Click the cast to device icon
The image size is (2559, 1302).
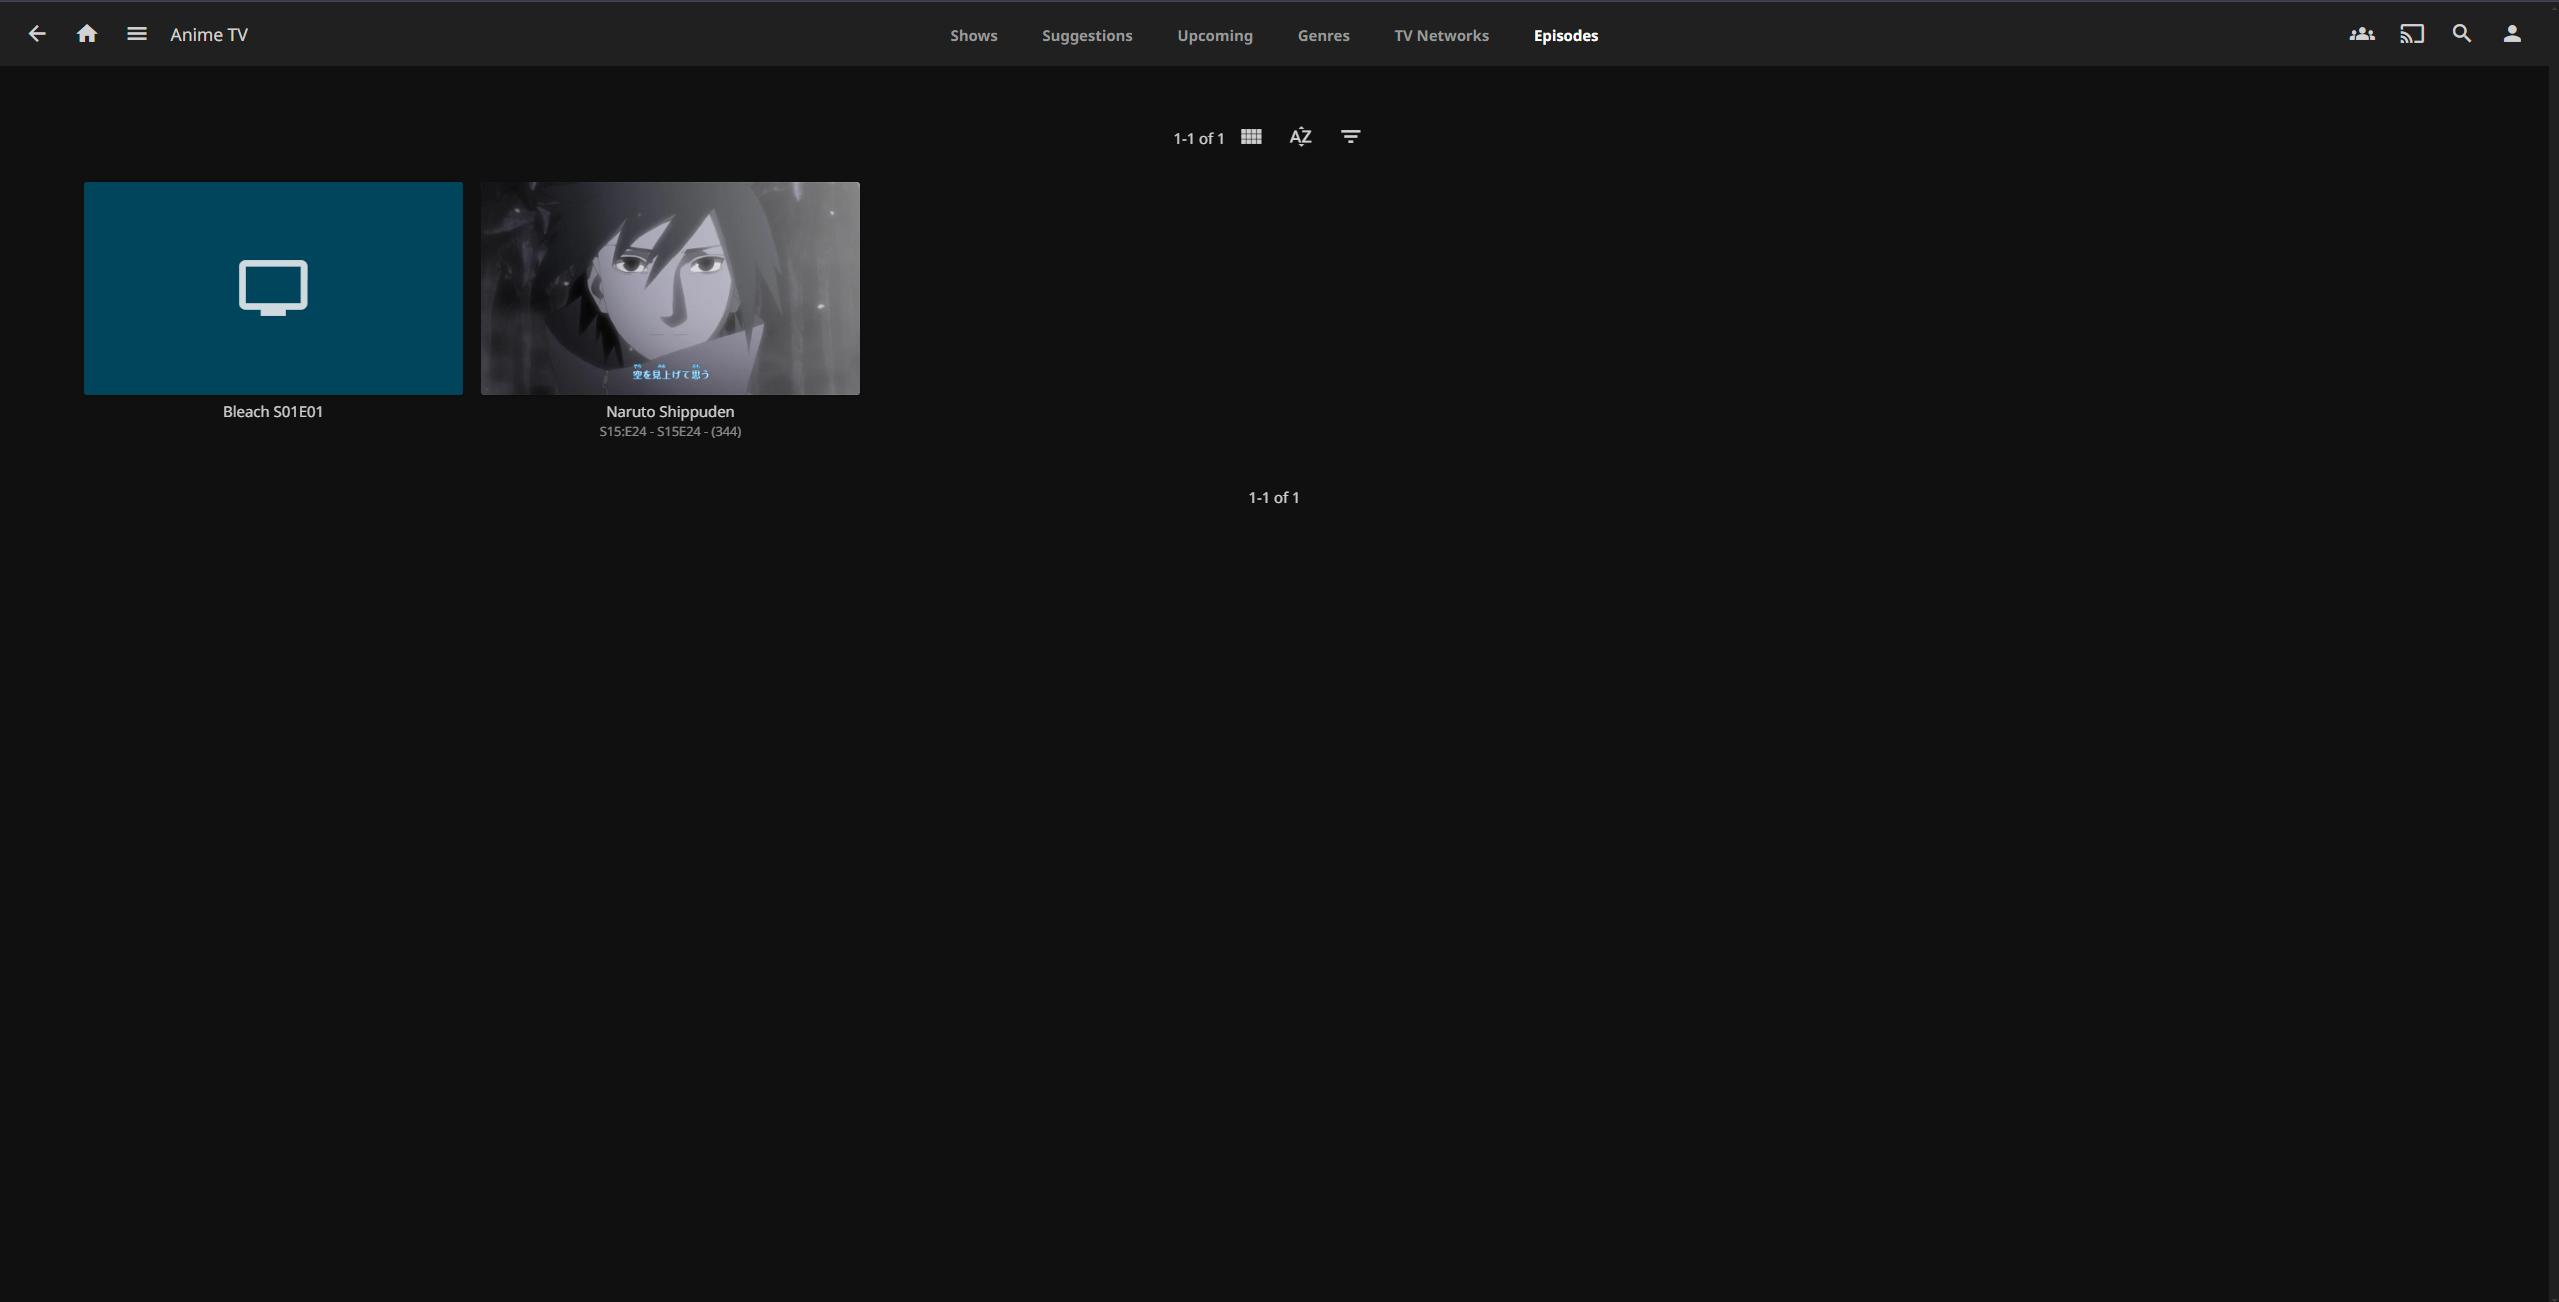pyautogui.click(x=2411, y=34)
